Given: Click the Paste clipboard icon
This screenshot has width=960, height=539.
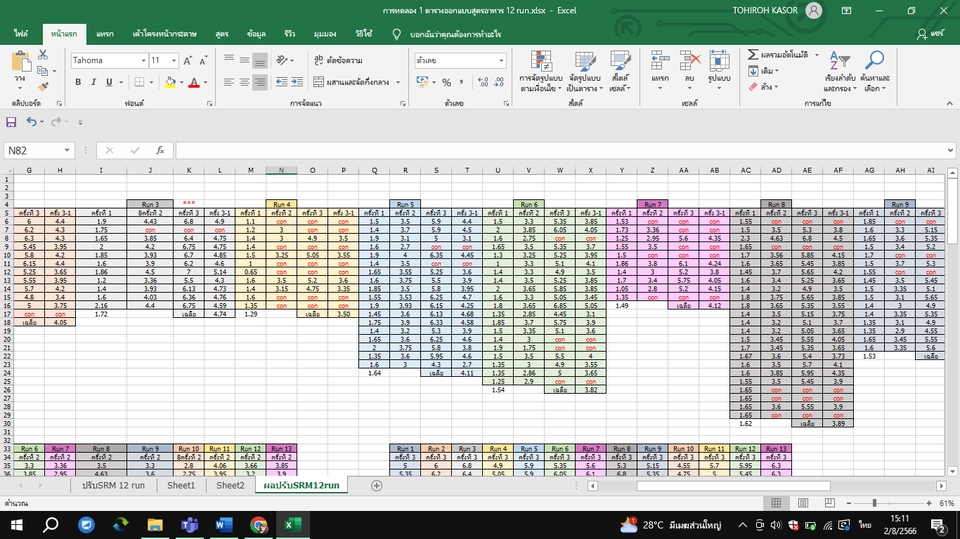Looking at the screenshot, I should [x=21, y=62].
